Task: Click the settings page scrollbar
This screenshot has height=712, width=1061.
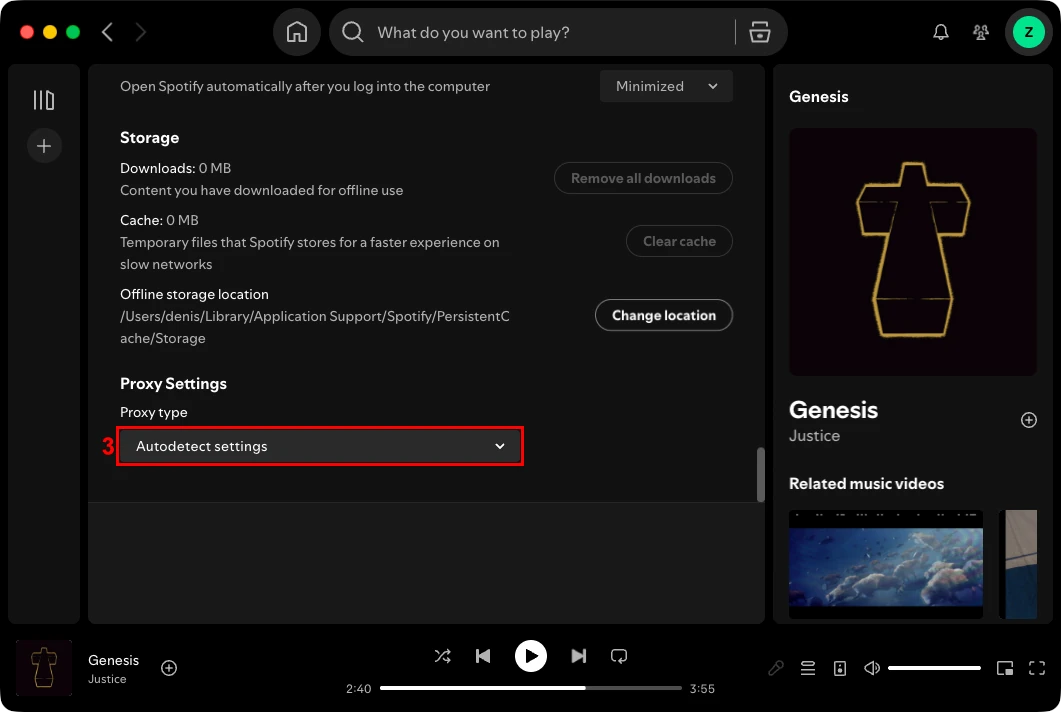Action: click(761, 474)
